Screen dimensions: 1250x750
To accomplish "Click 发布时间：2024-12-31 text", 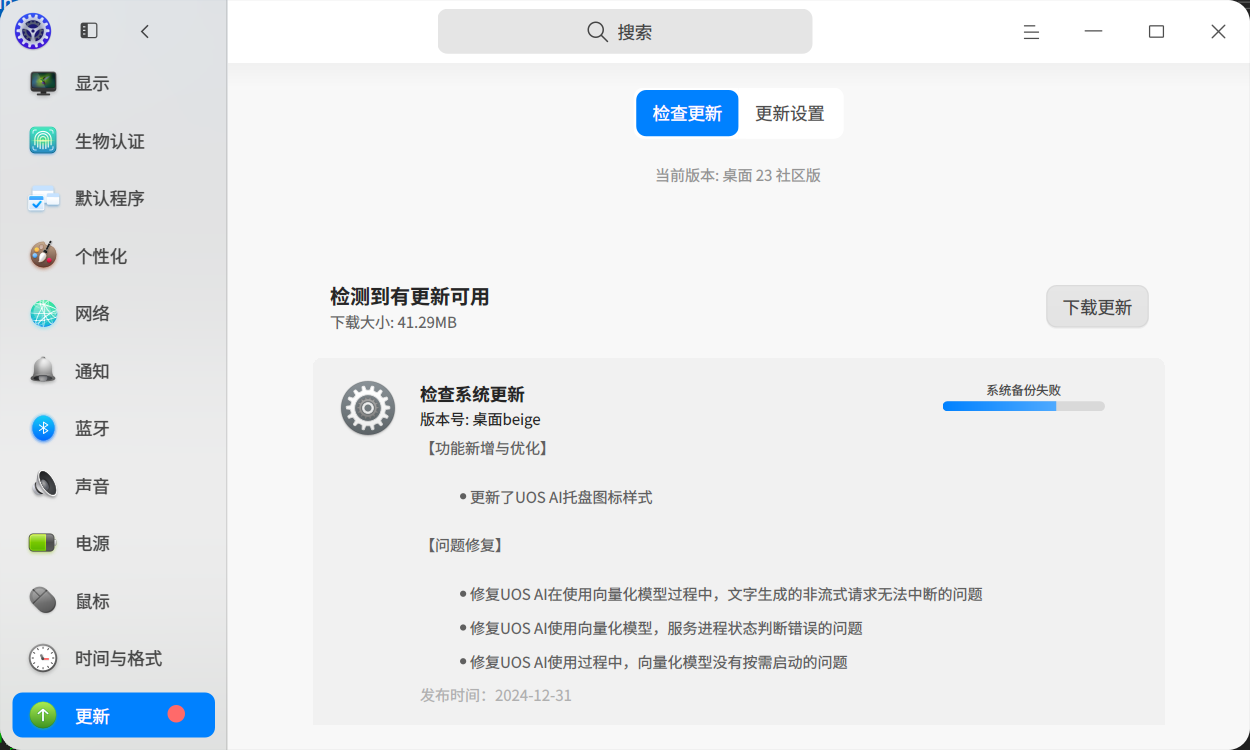I will click(x=496, y=695).
